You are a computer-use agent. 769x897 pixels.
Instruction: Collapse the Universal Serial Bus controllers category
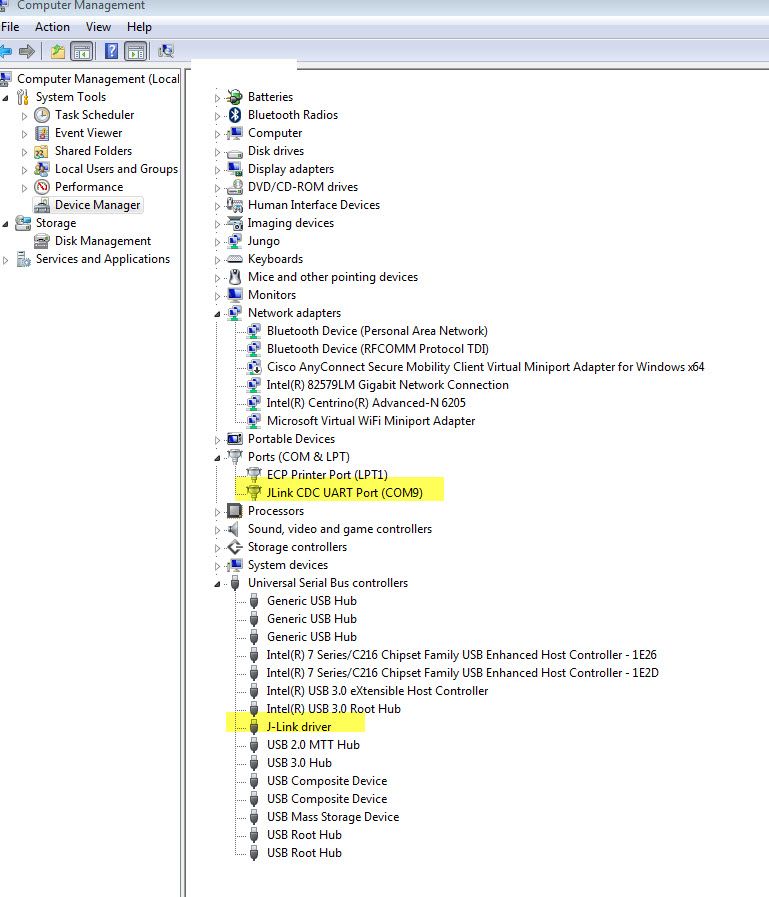click(x=217, y=584)
